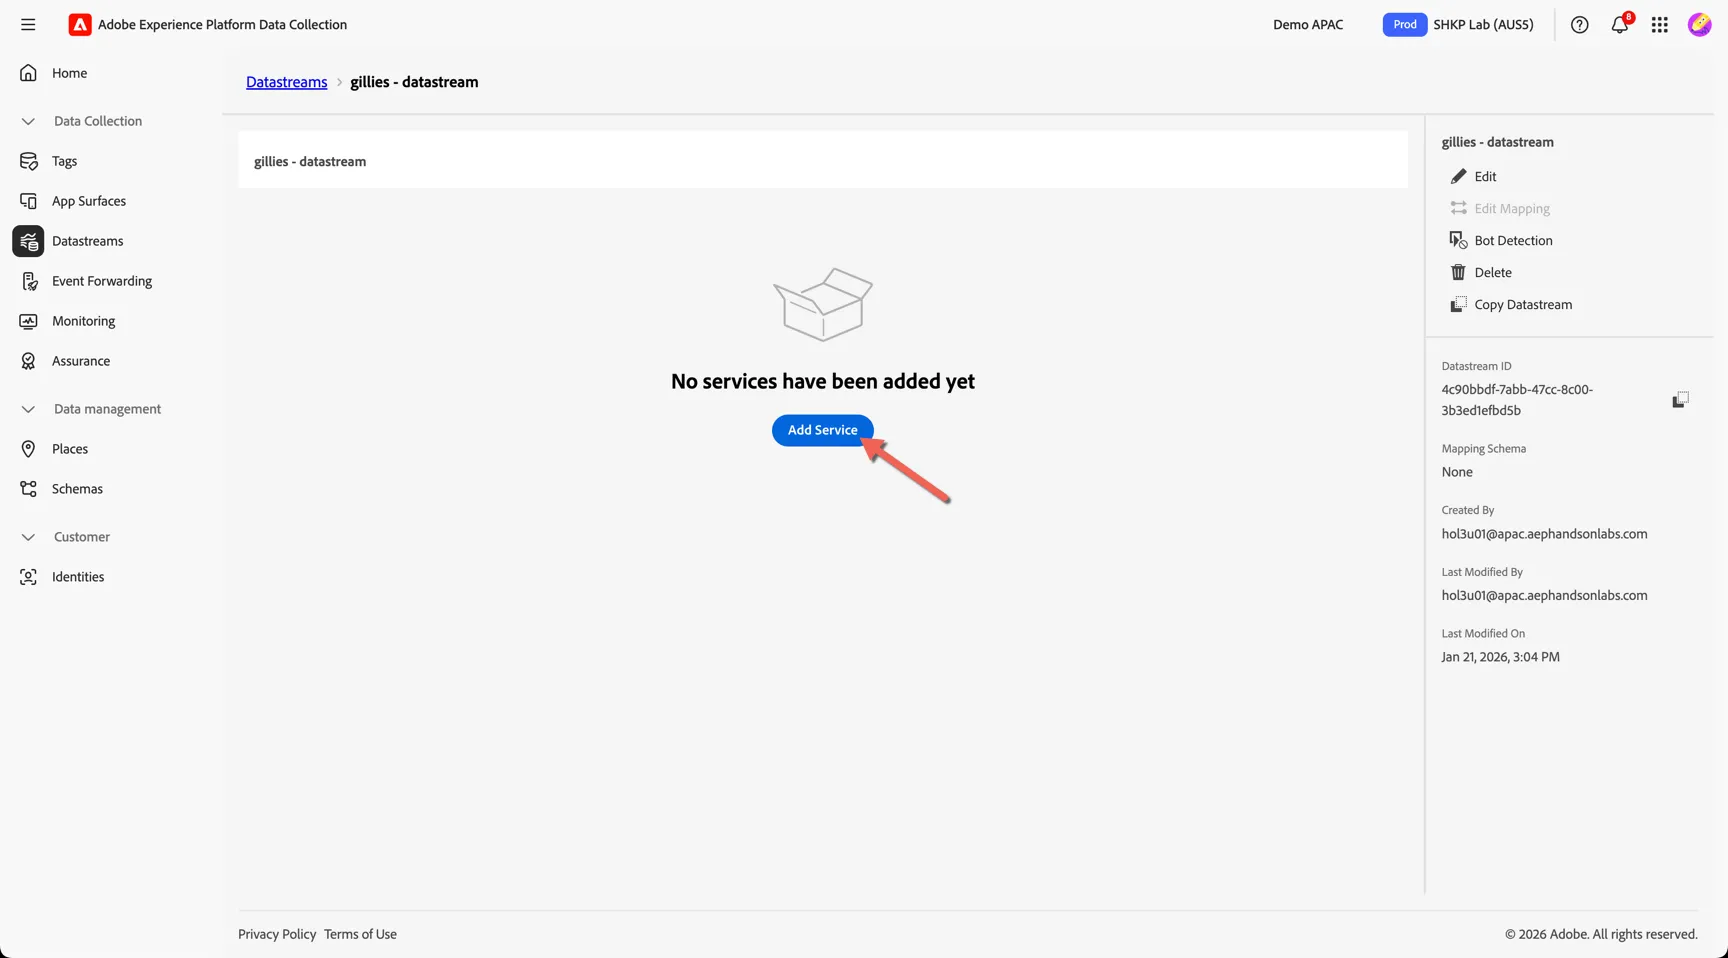The height and width of the screenshot is (958, 1728).
Task: Collapse the Customer section
Action: pos(28,537)
